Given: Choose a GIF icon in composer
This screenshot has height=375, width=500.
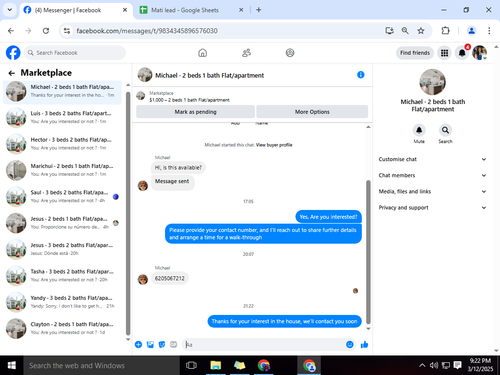Looking at the screenshot, I should [x=174, y=344].
